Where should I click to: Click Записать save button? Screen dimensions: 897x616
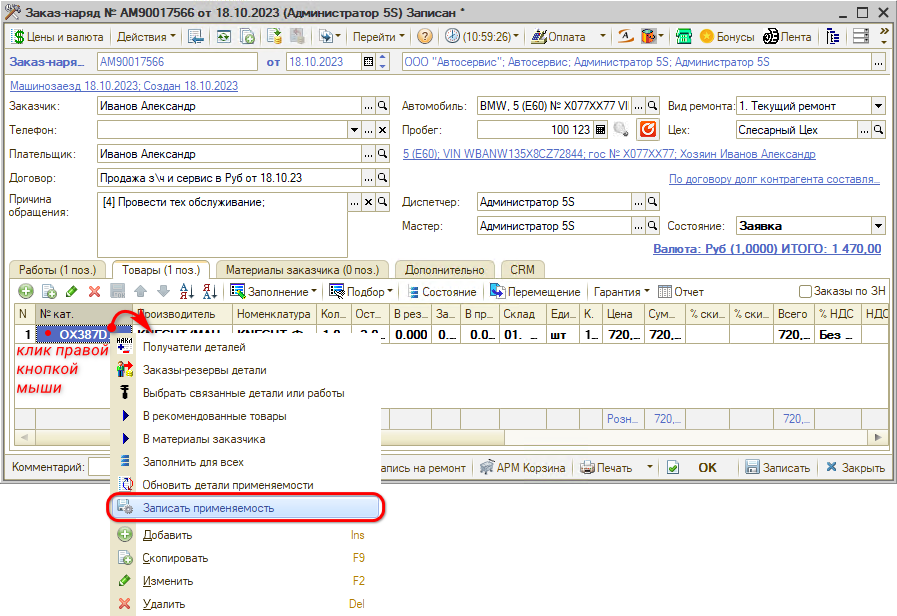(777, 468)
